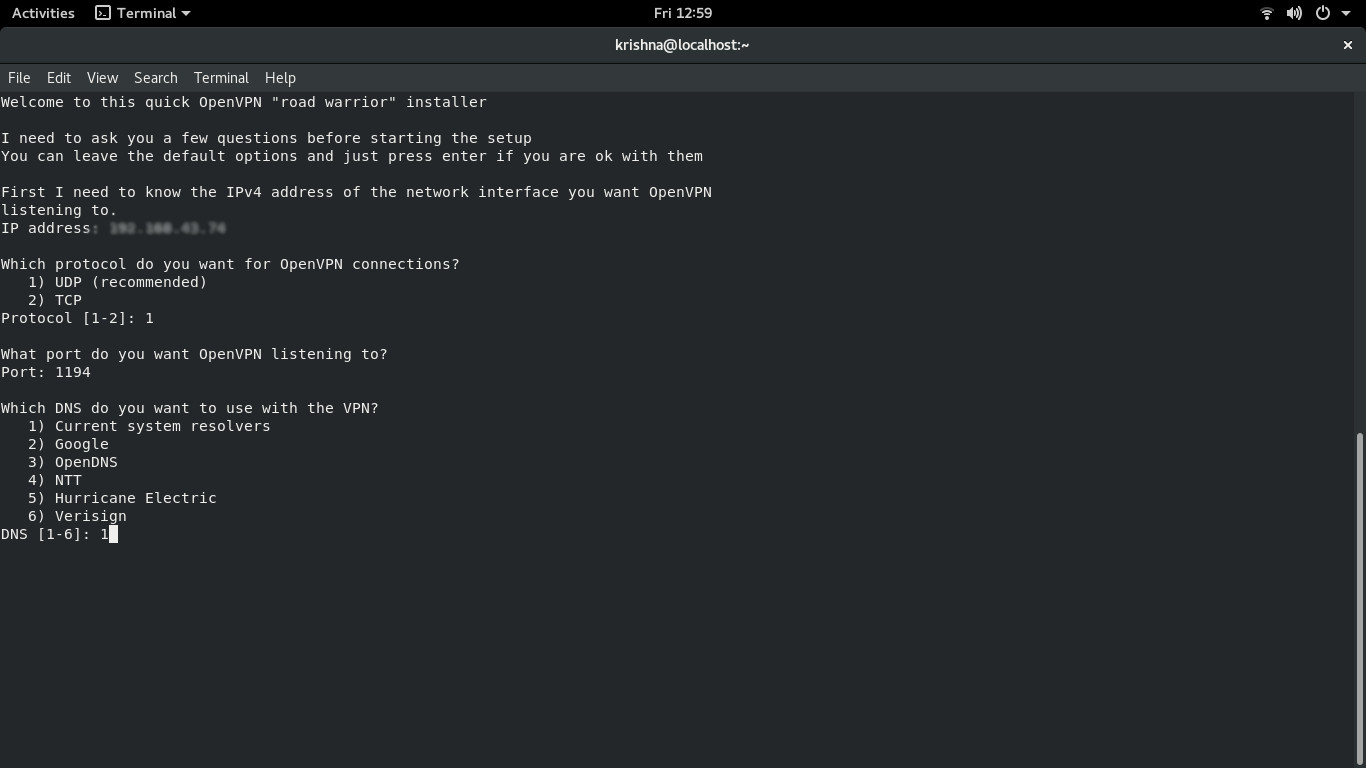This screenshot has height=768, width=1366.
Task: Click the Terminal app icon in top bar
Action: 103,13
